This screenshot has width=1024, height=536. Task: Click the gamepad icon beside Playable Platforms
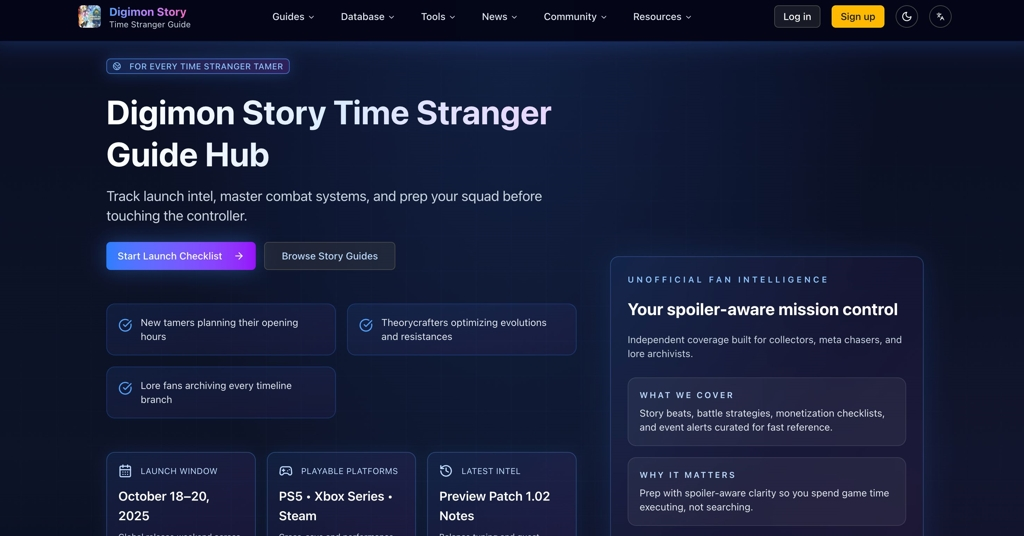[286, 471]
